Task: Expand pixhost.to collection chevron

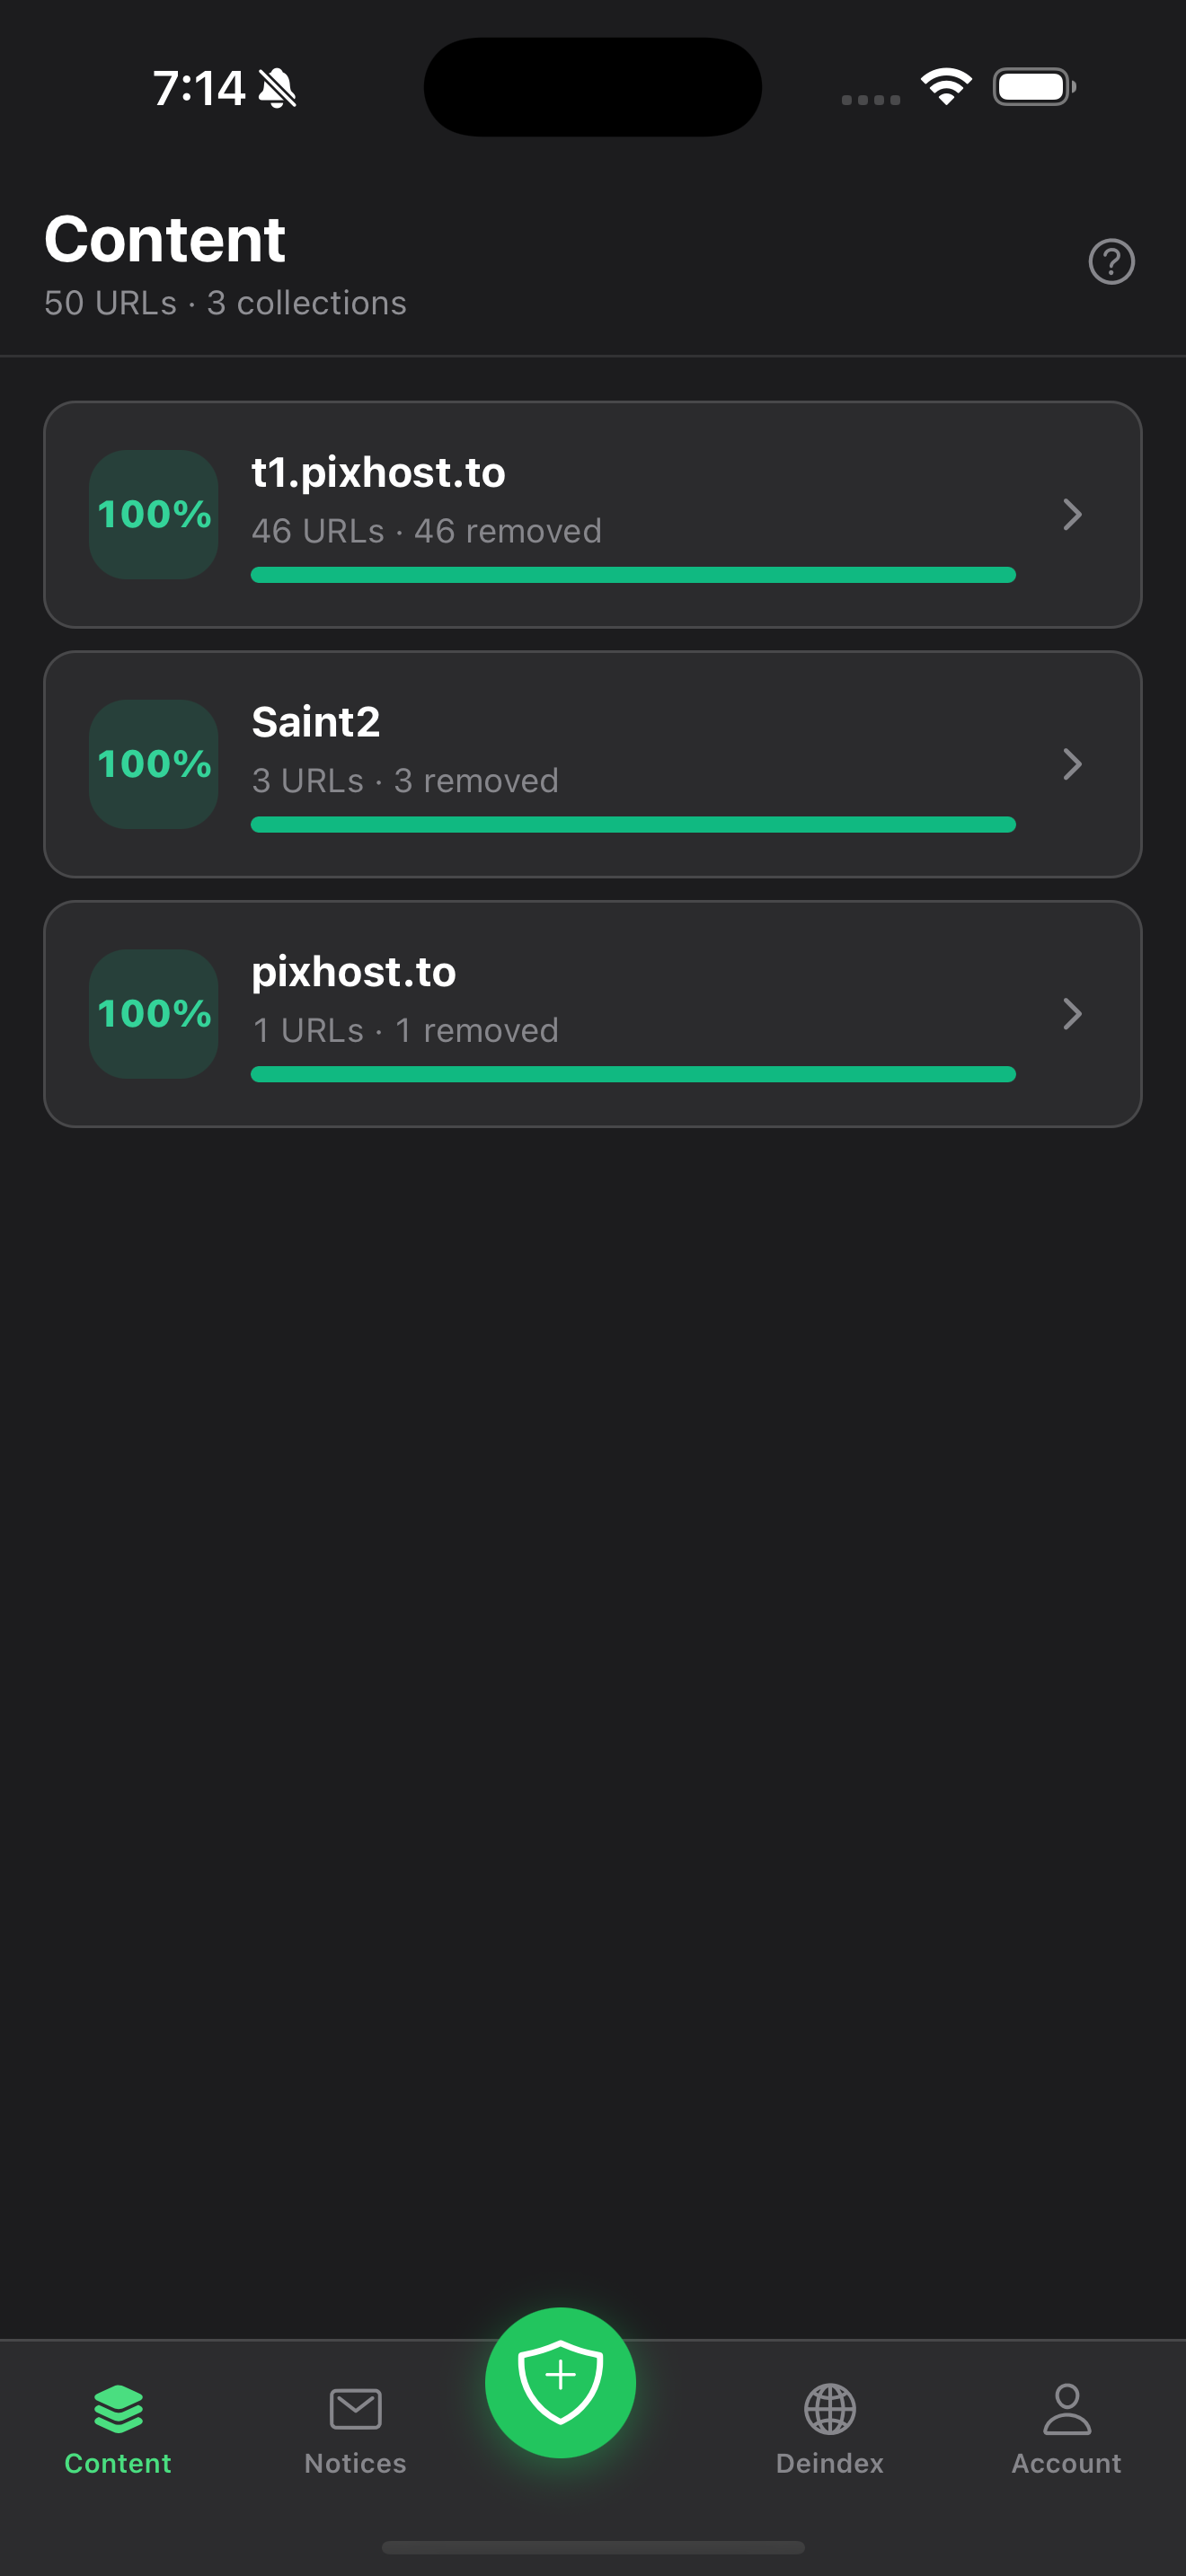Action: (1072, 1014)
